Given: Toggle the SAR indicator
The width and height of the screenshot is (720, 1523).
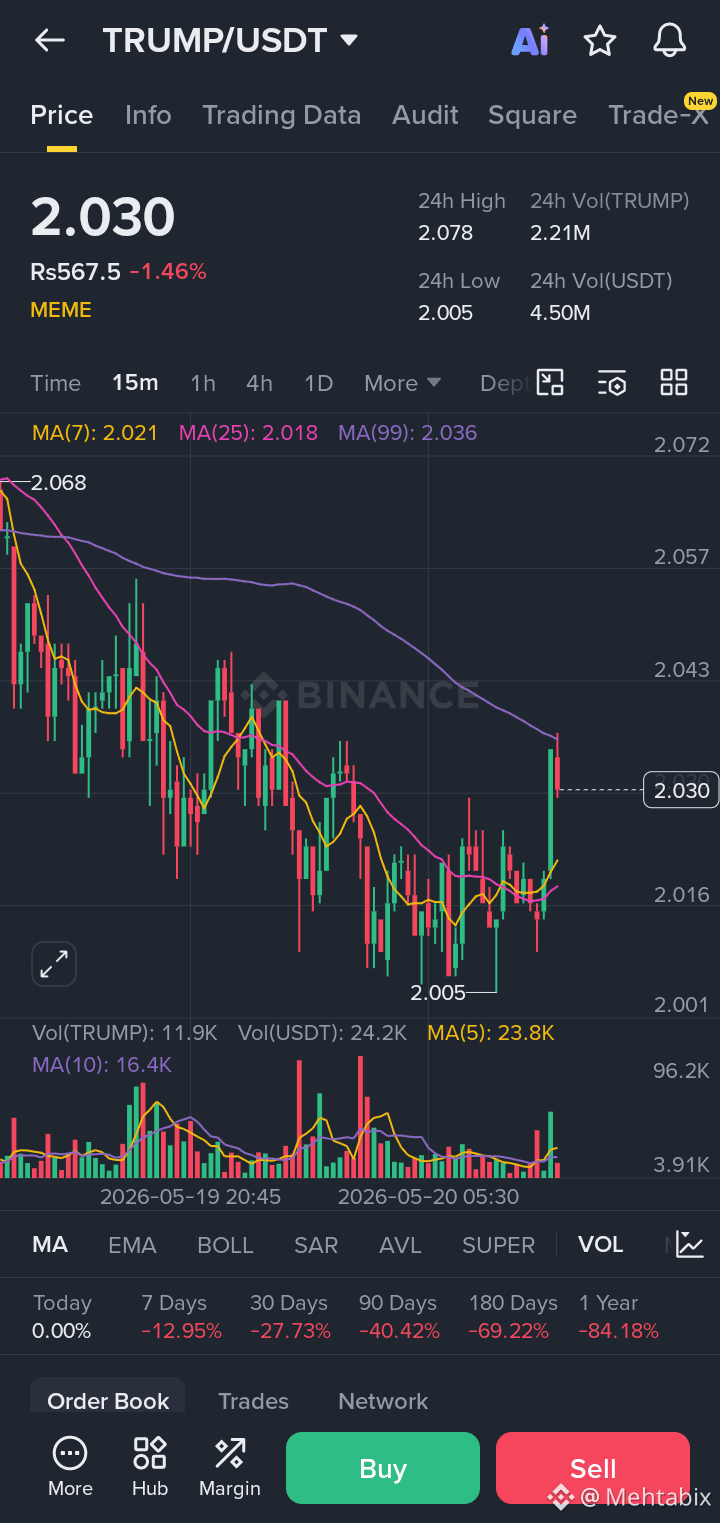Looking at the screenshot, I should click(x=316, y=1245).
